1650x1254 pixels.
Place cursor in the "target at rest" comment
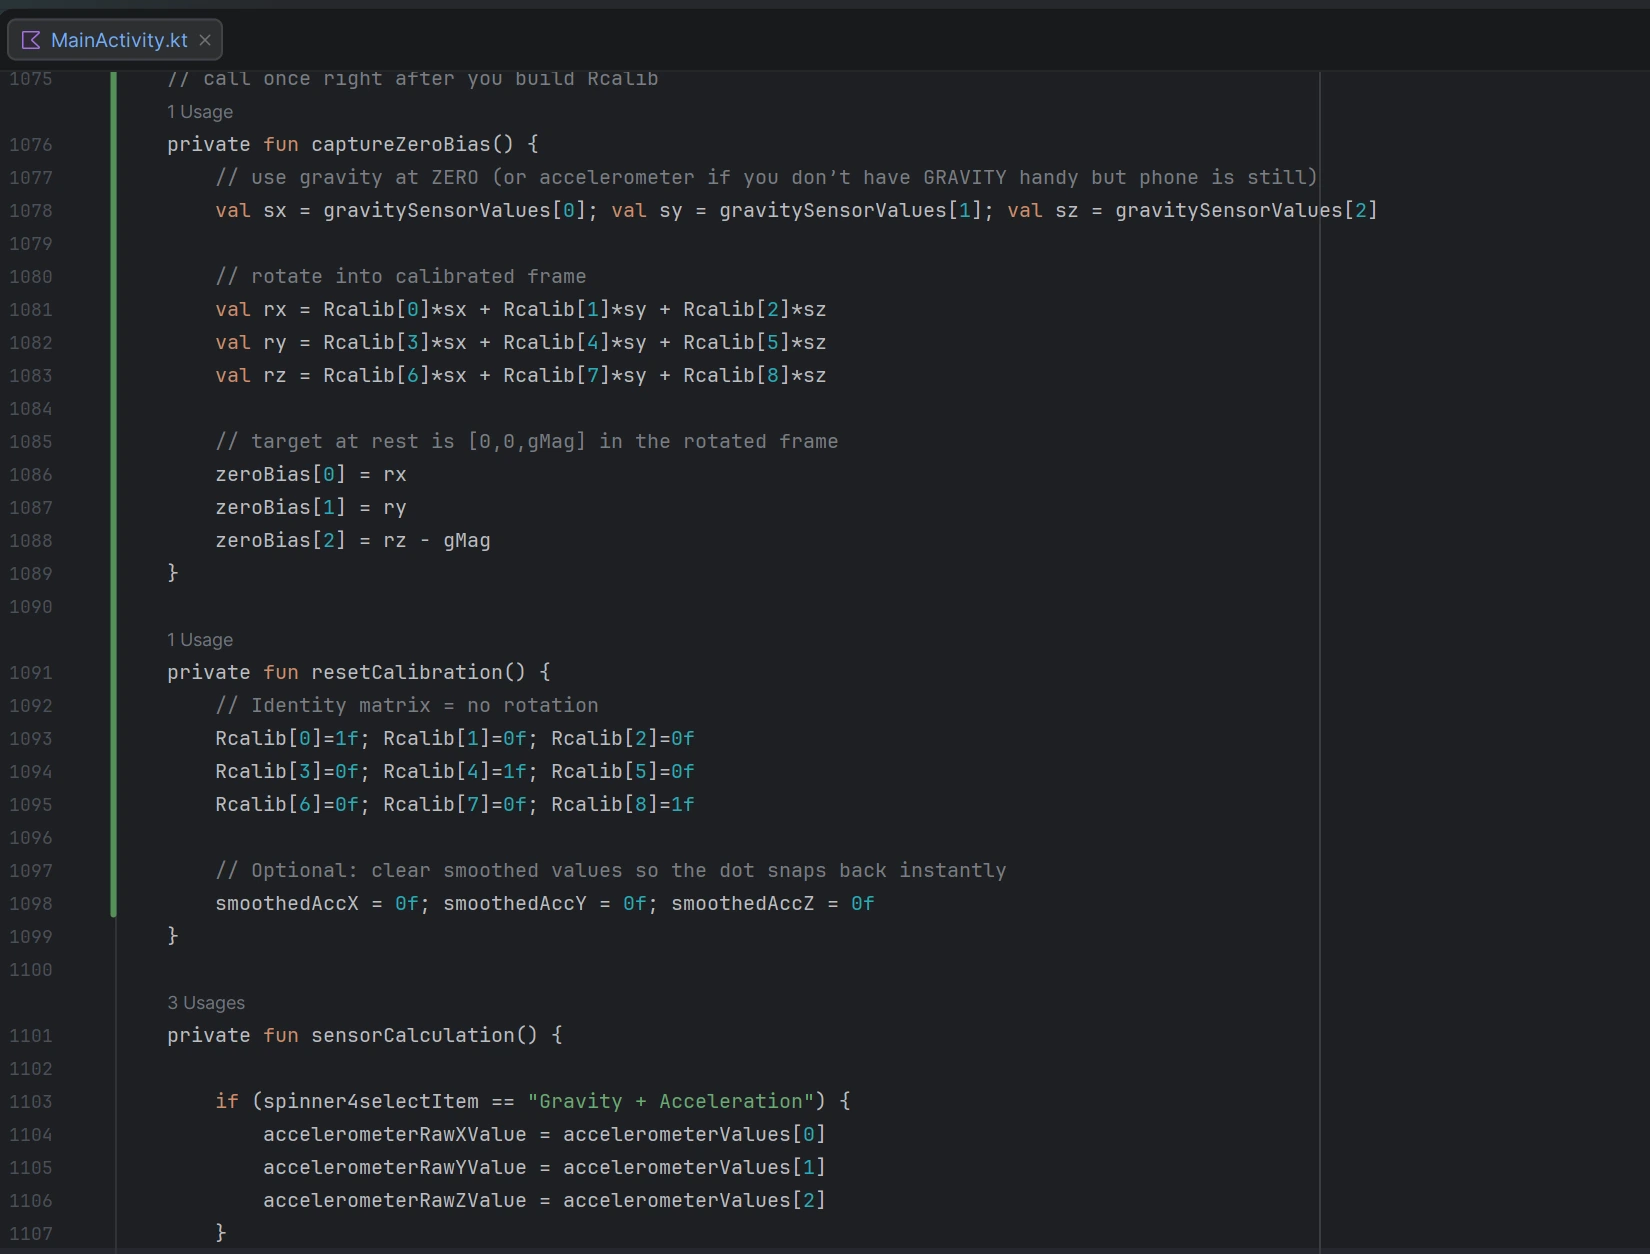527,441
